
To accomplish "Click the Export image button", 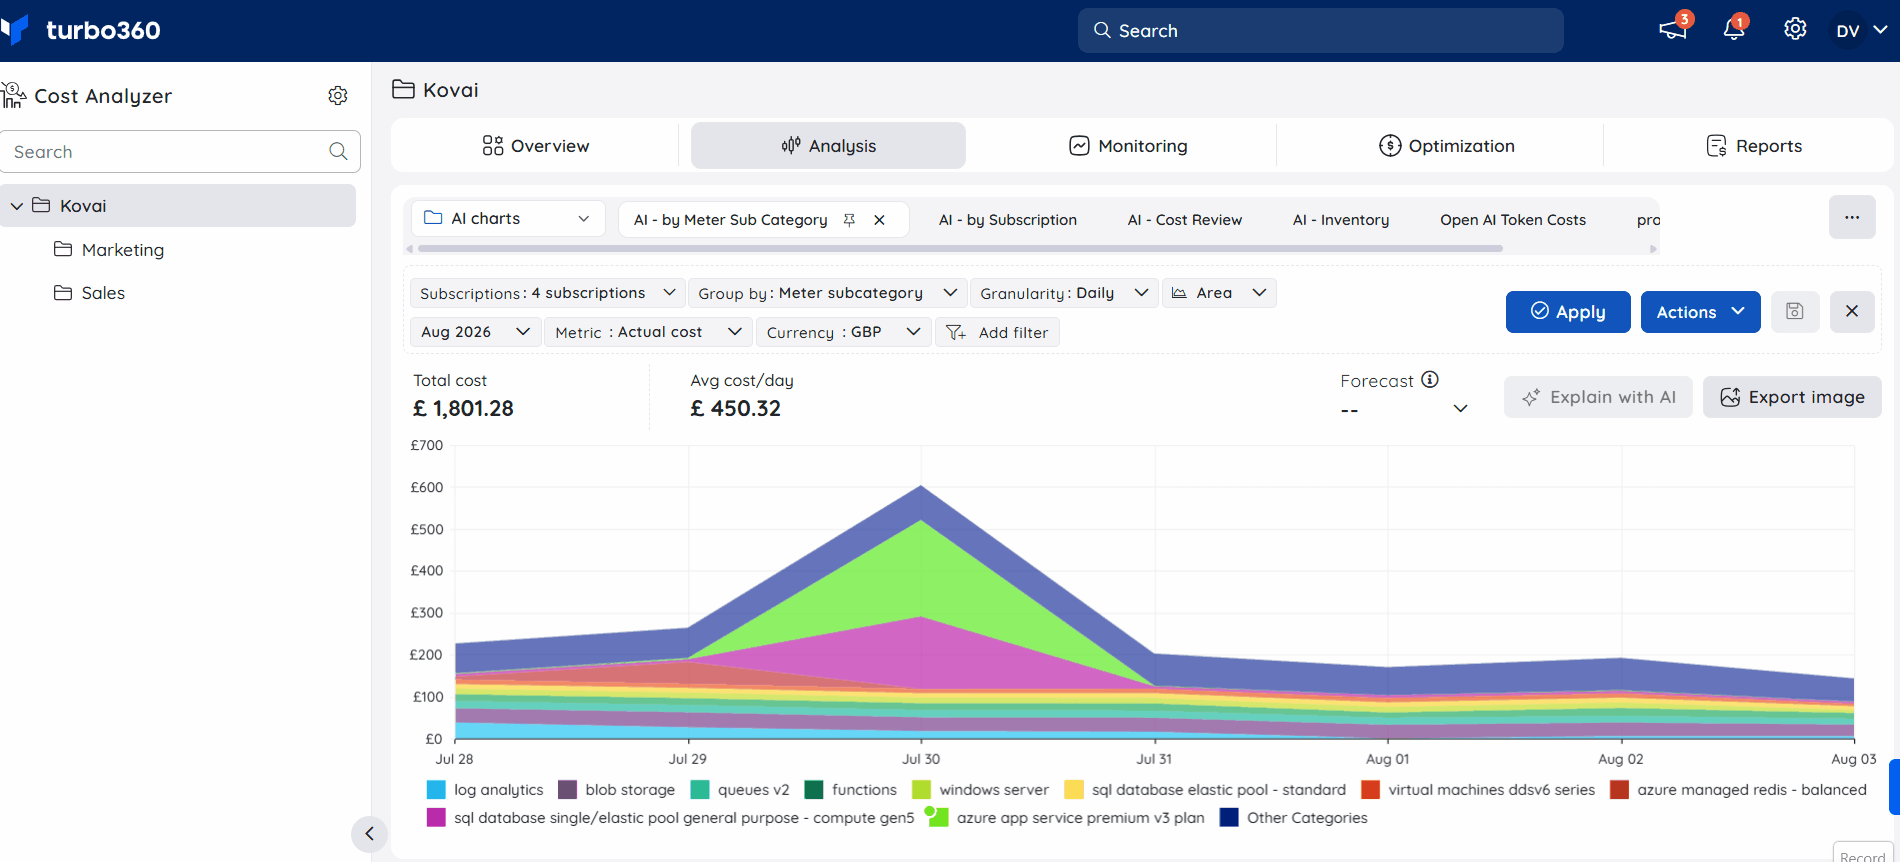I will pos(1792,397).
